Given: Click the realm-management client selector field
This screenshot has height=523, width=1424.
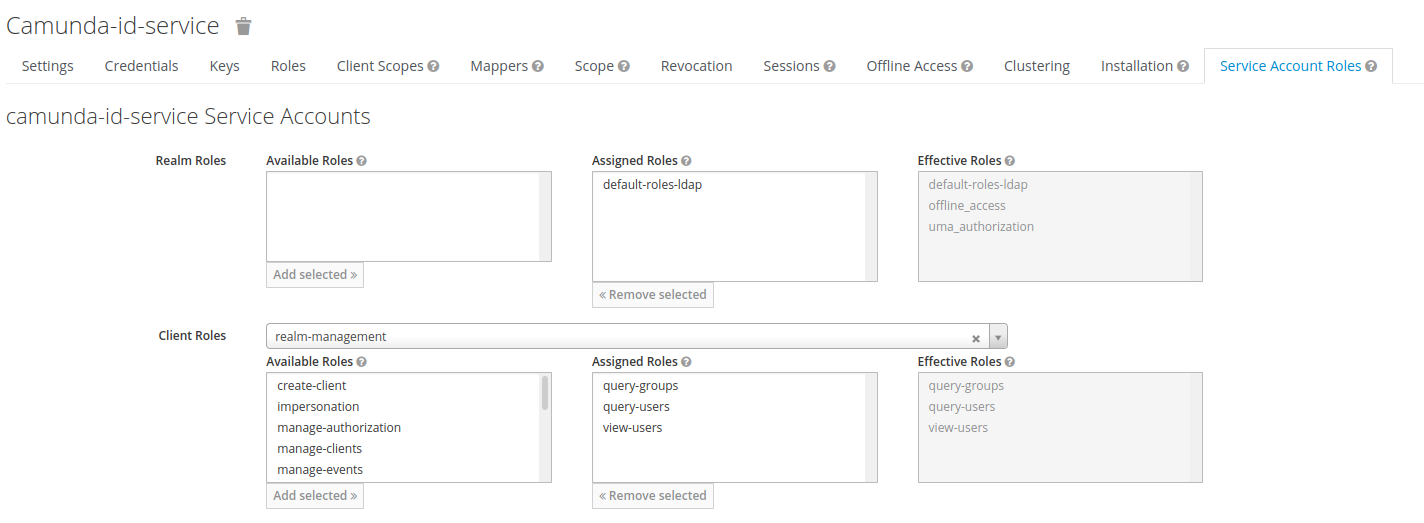Looking at the screenshot, I should (x=620, y=337).
